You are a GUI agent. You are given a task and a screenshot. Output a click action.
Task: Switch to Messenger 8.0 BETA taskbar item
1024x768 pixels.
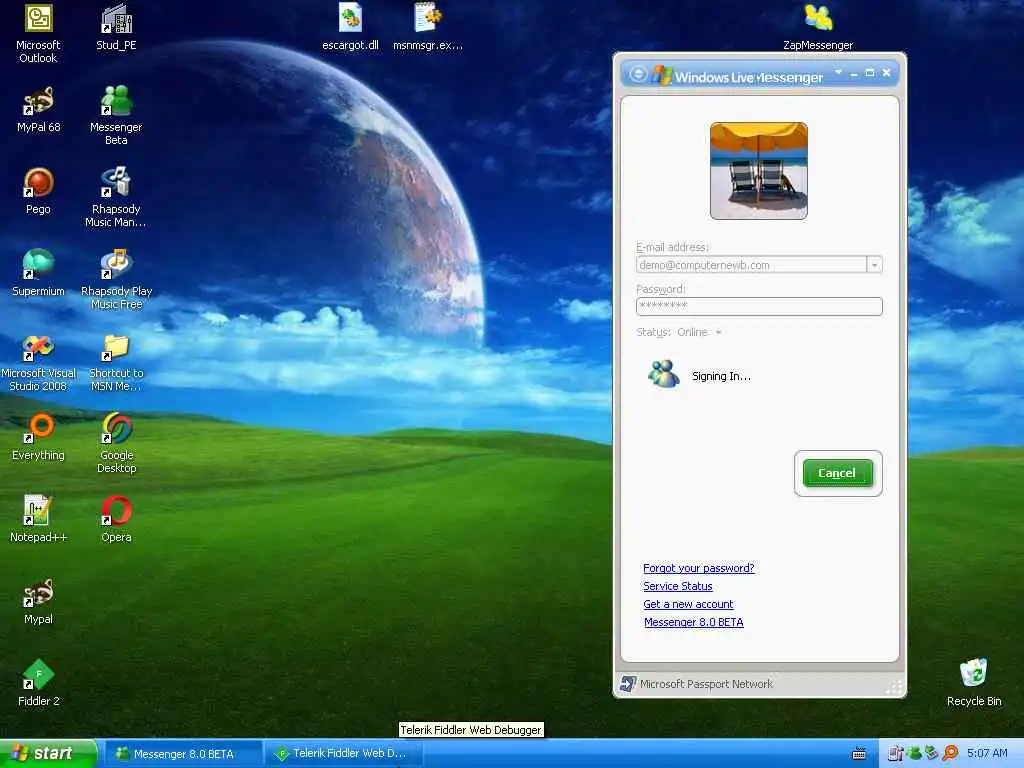pyautogui.click(x=184, y=754)
